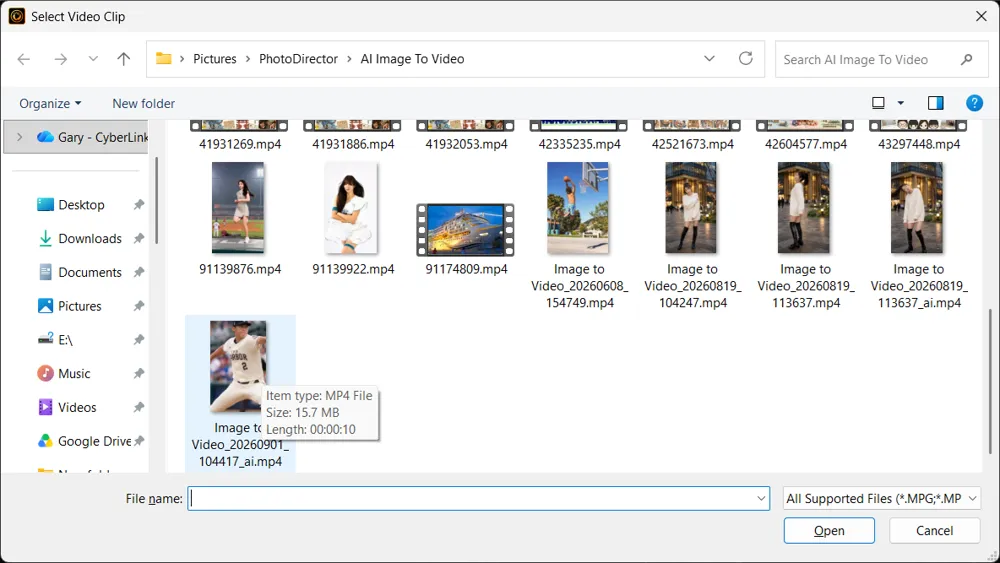Select the 91174809.mp4 cruise ship video

tap(466, 230)
